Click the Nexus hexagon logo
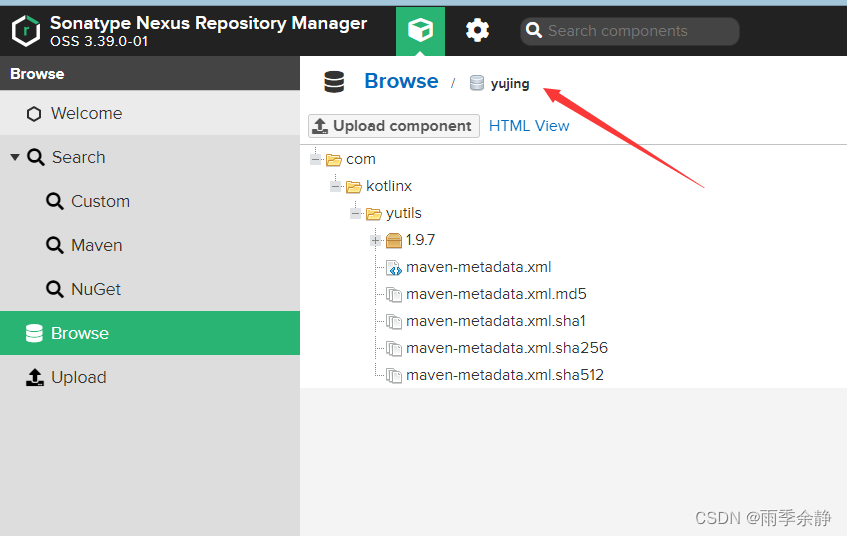This screenshot has width=847, height=536. coord(25,31)
